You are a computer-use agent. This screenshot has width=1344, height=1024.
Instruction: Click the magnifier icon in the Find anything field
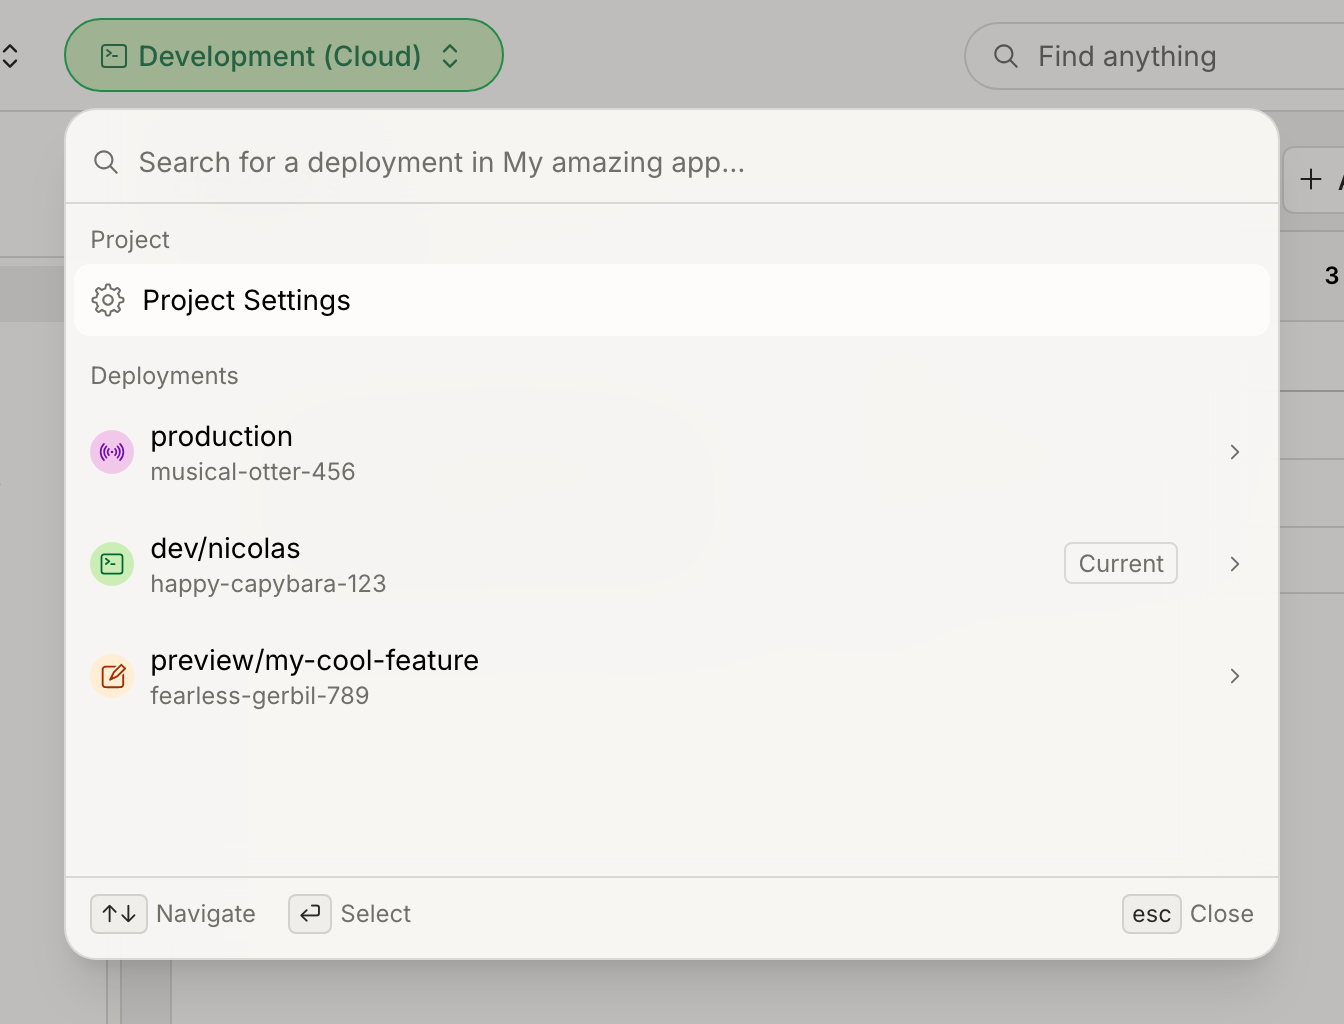pyautogui.click(x=1006, y=56)
